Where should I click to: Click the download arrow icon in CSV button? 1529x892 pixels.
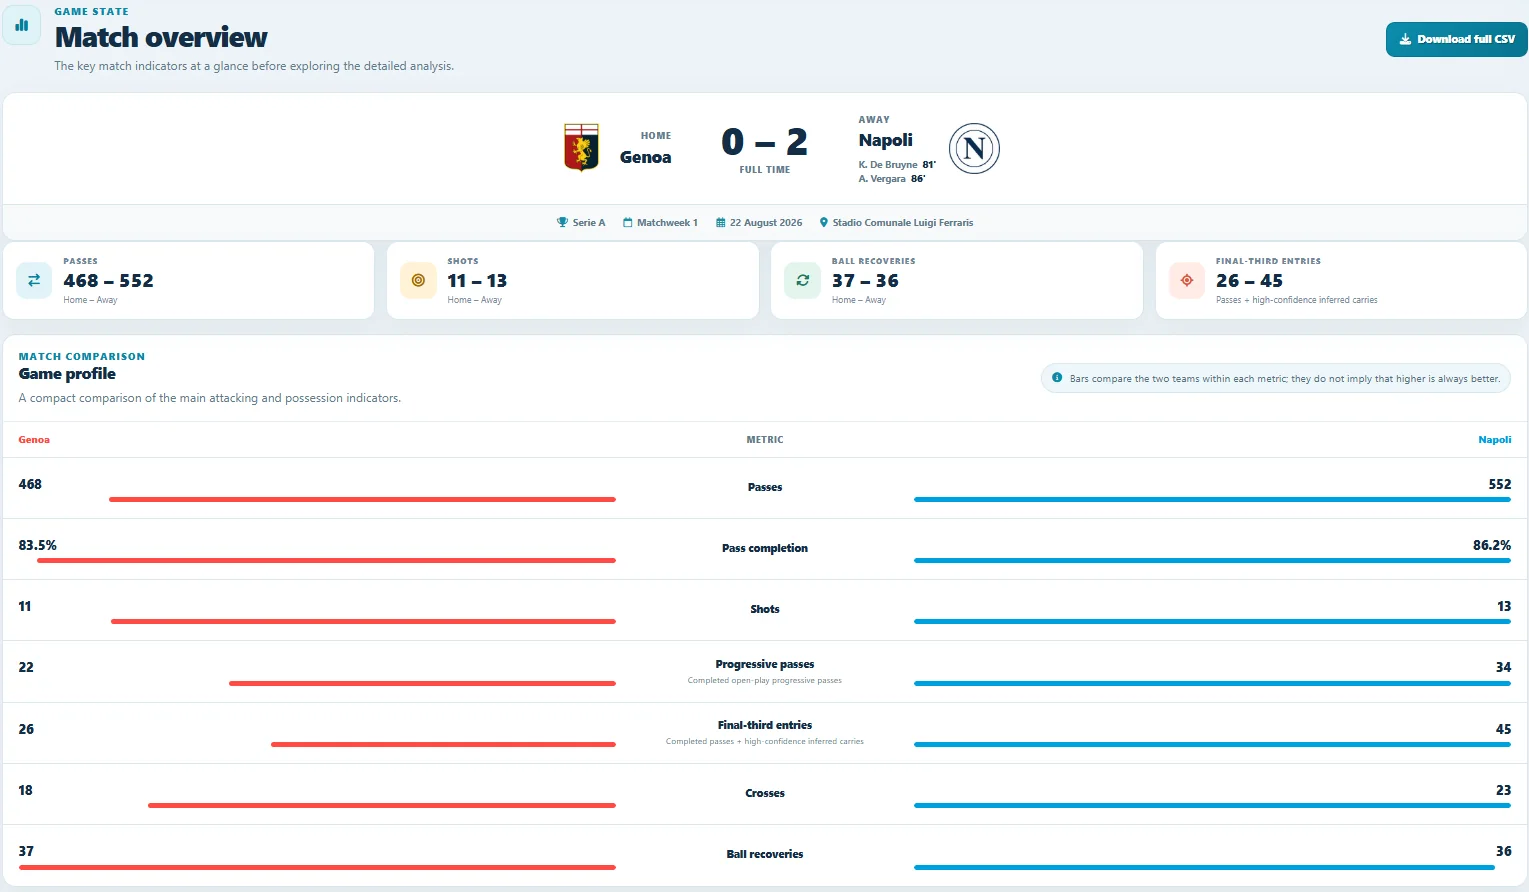tap(1405, 39)
